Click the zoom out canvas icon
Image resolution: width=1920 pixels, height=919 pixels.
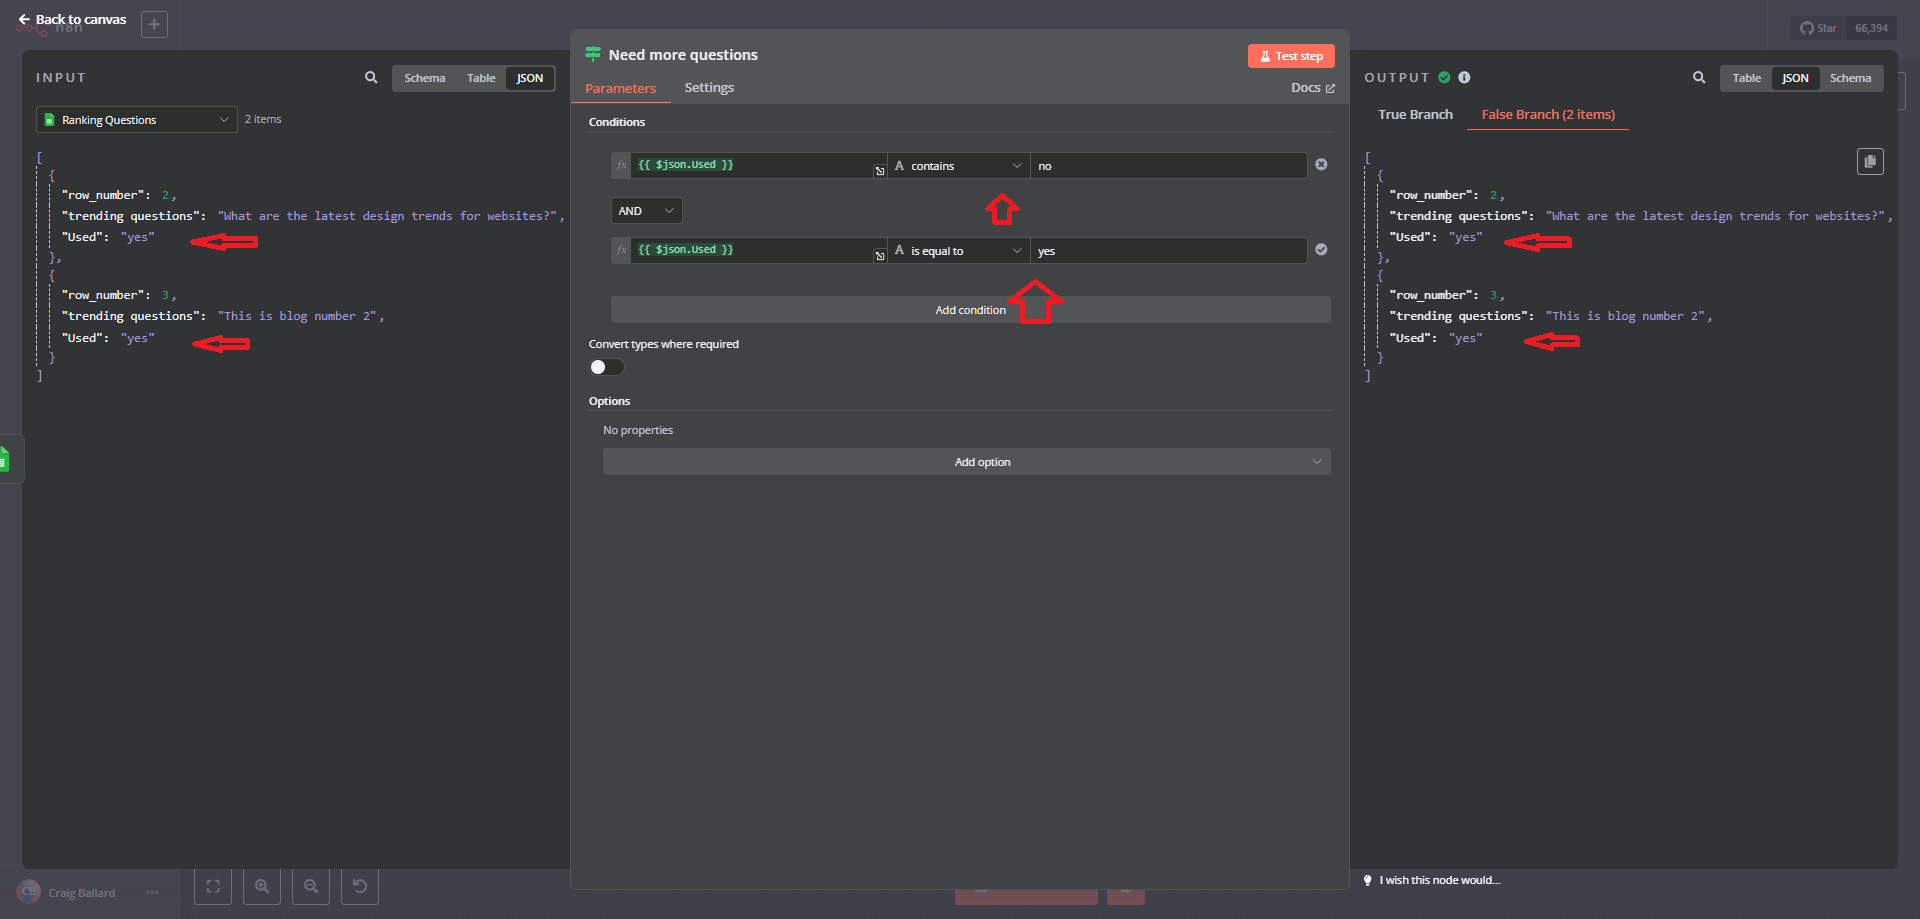[x=311, y=887]
